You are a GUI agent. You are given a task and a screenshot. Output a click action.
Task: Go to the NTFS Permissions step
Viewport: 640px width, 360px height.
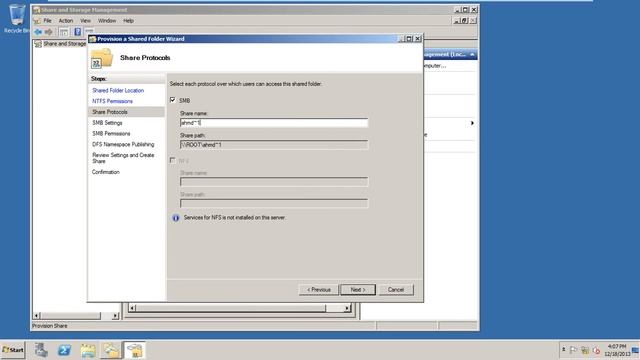112,101
